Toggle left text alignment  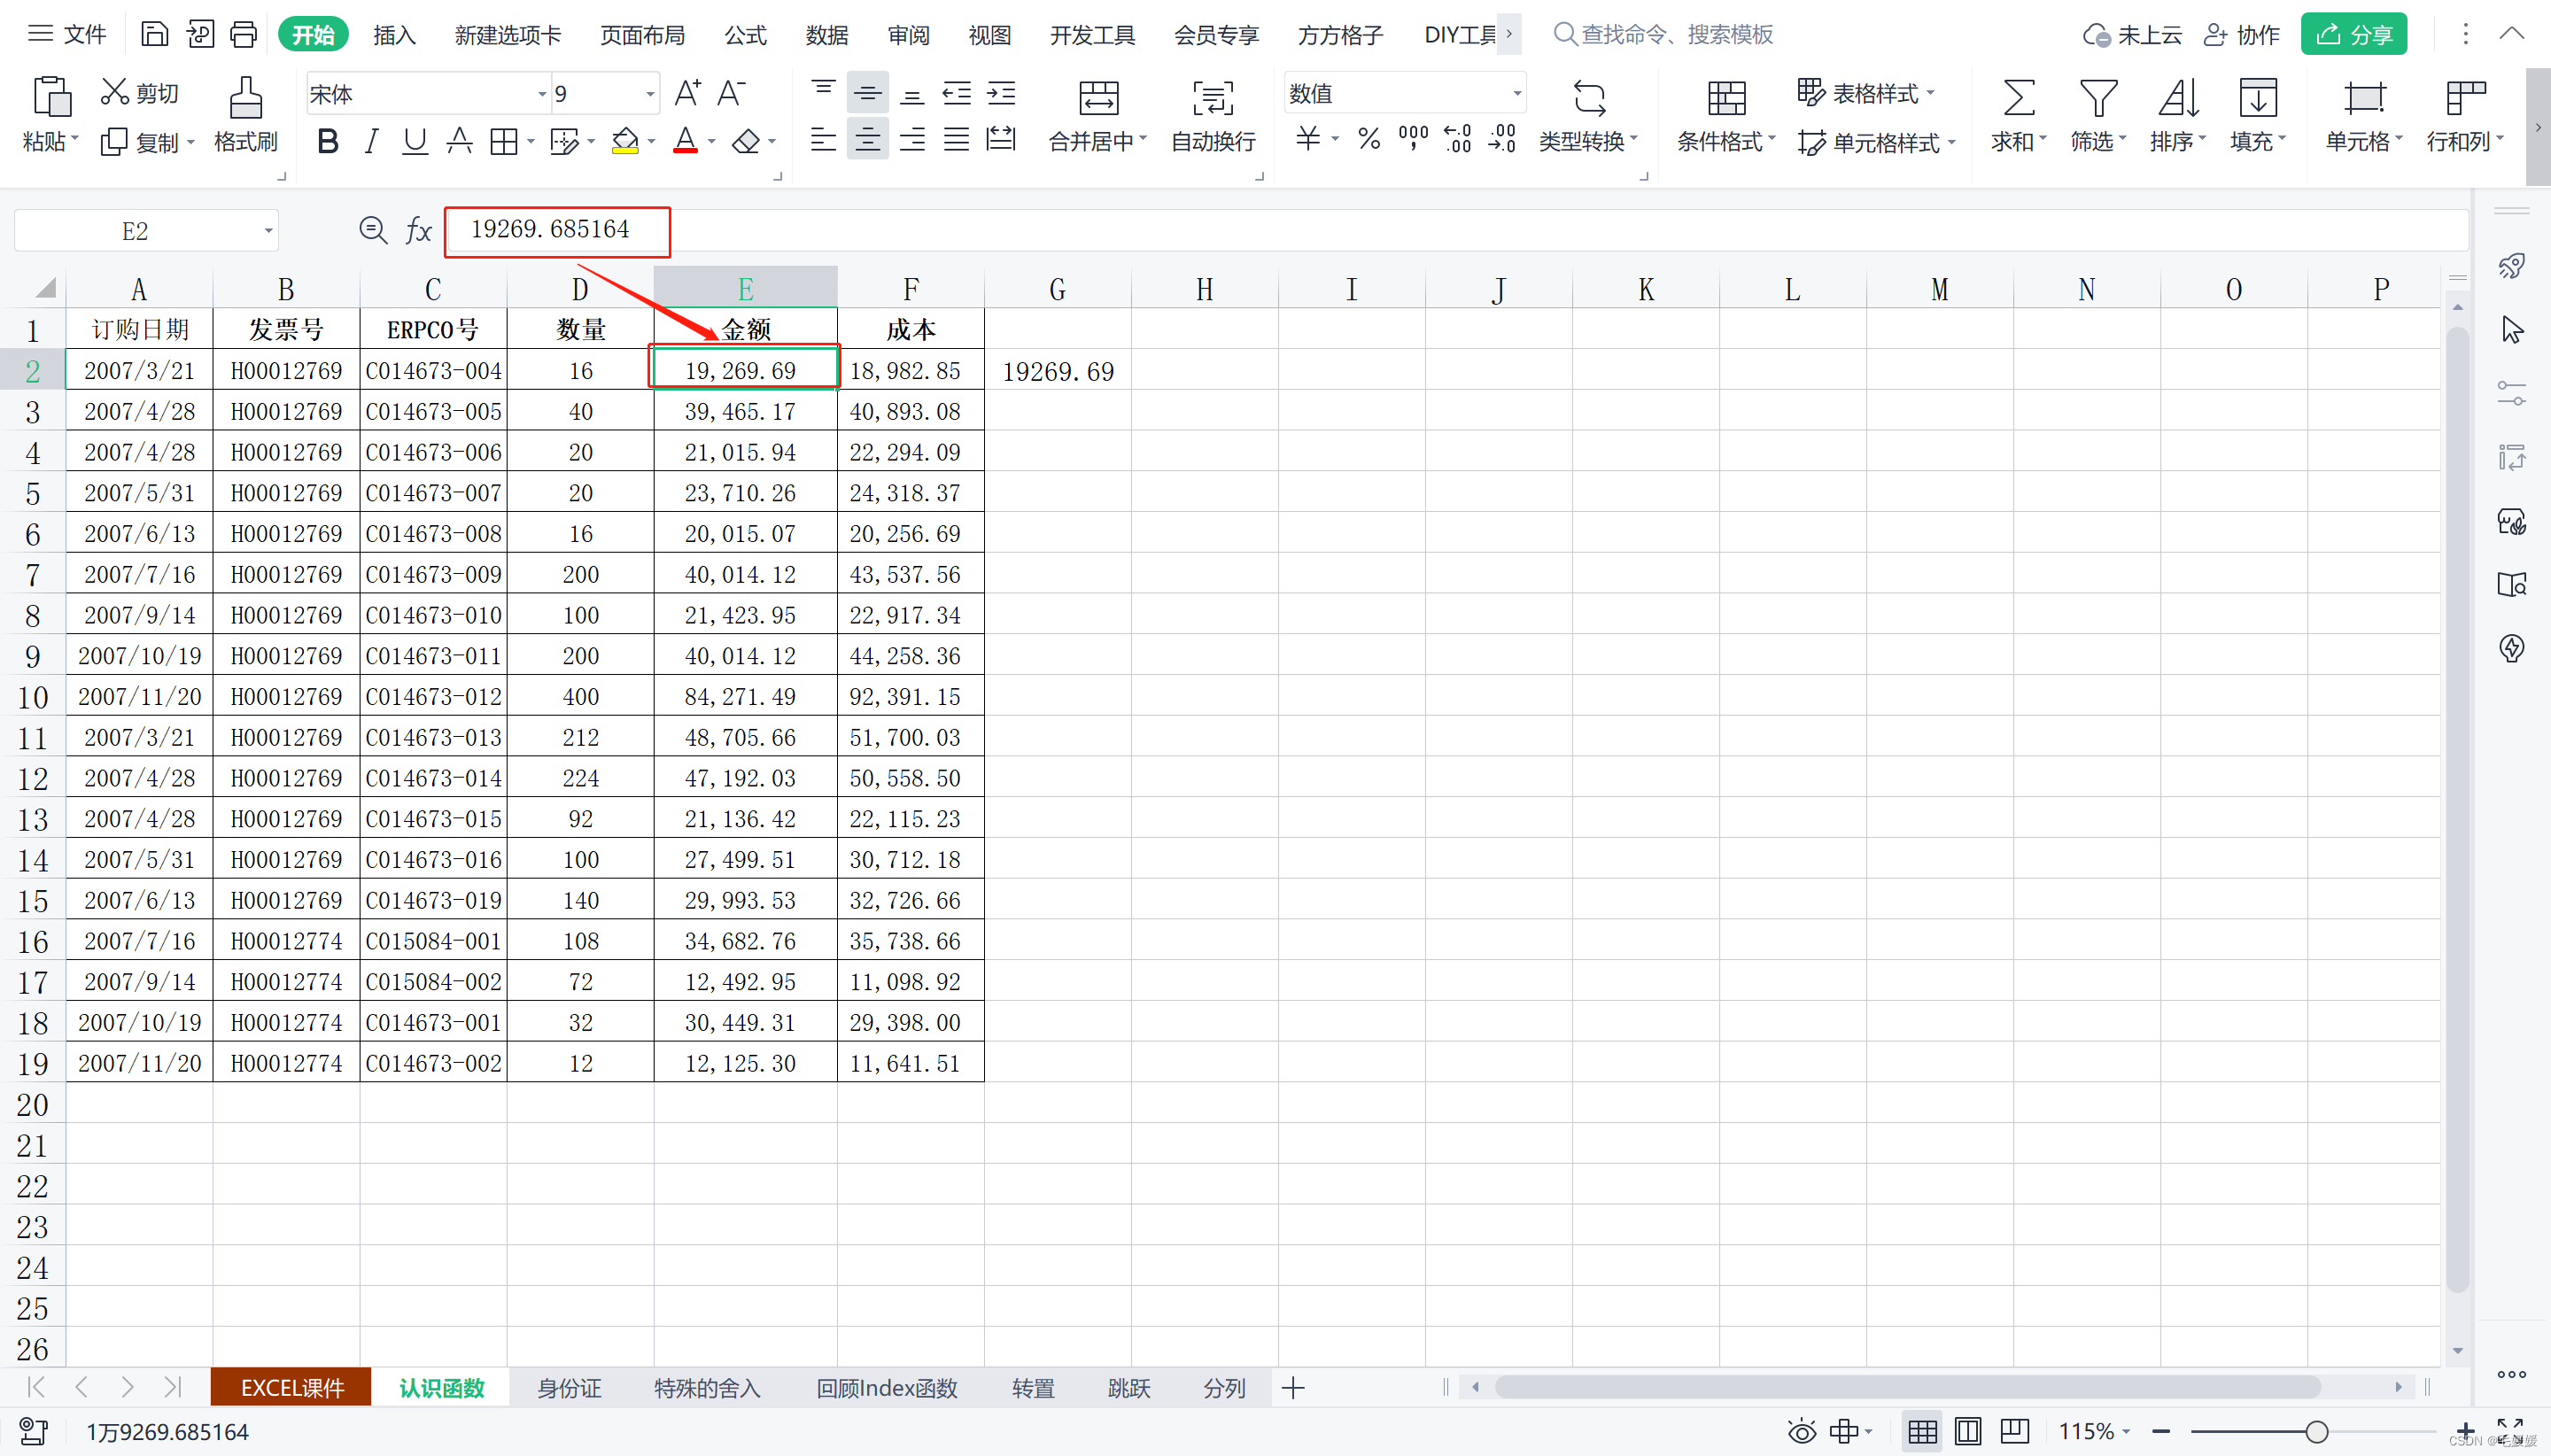[823, 139]
